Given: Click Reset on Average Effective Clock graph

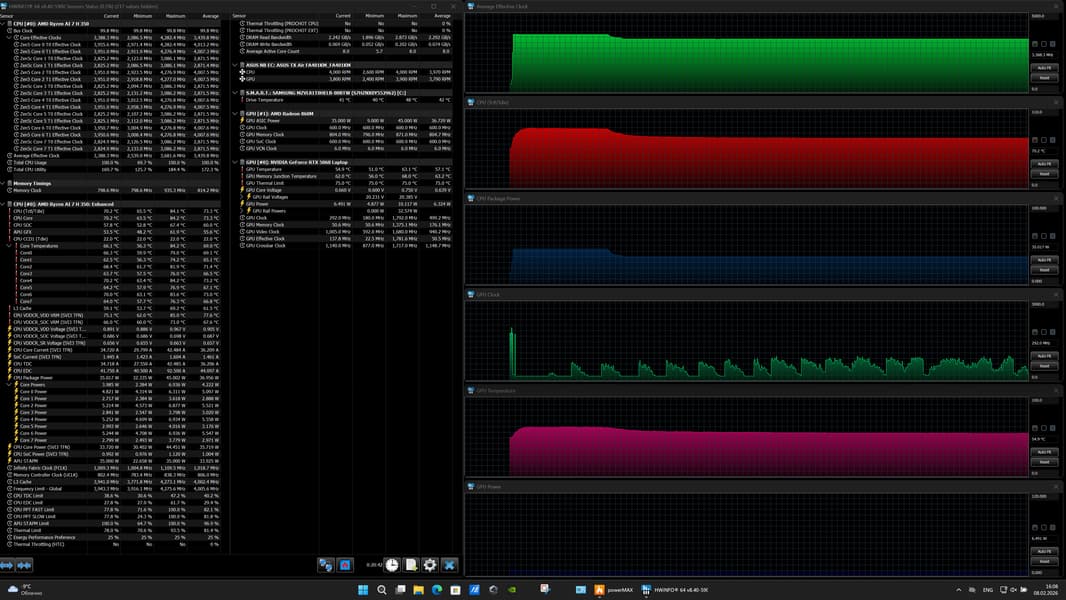Looking at the screenshot, I should coord(1044,77).
